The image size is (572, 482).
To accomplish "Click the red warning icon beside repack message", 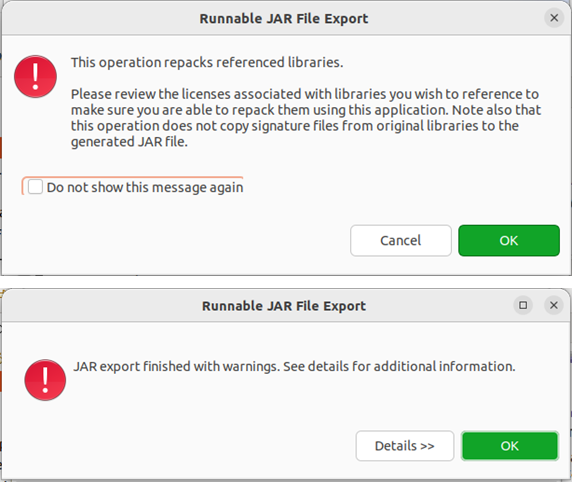I will (x=35, y=77).
